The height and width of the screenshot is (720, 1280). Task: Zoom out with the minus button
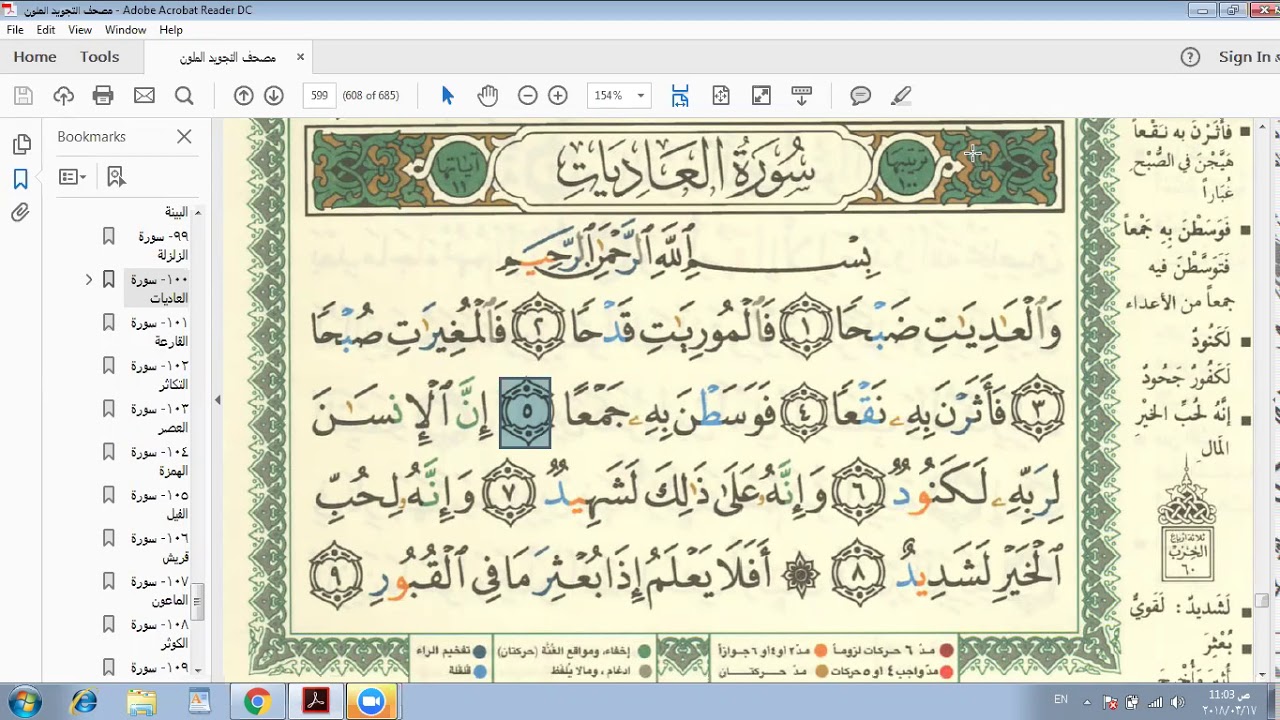click(527, 96)
